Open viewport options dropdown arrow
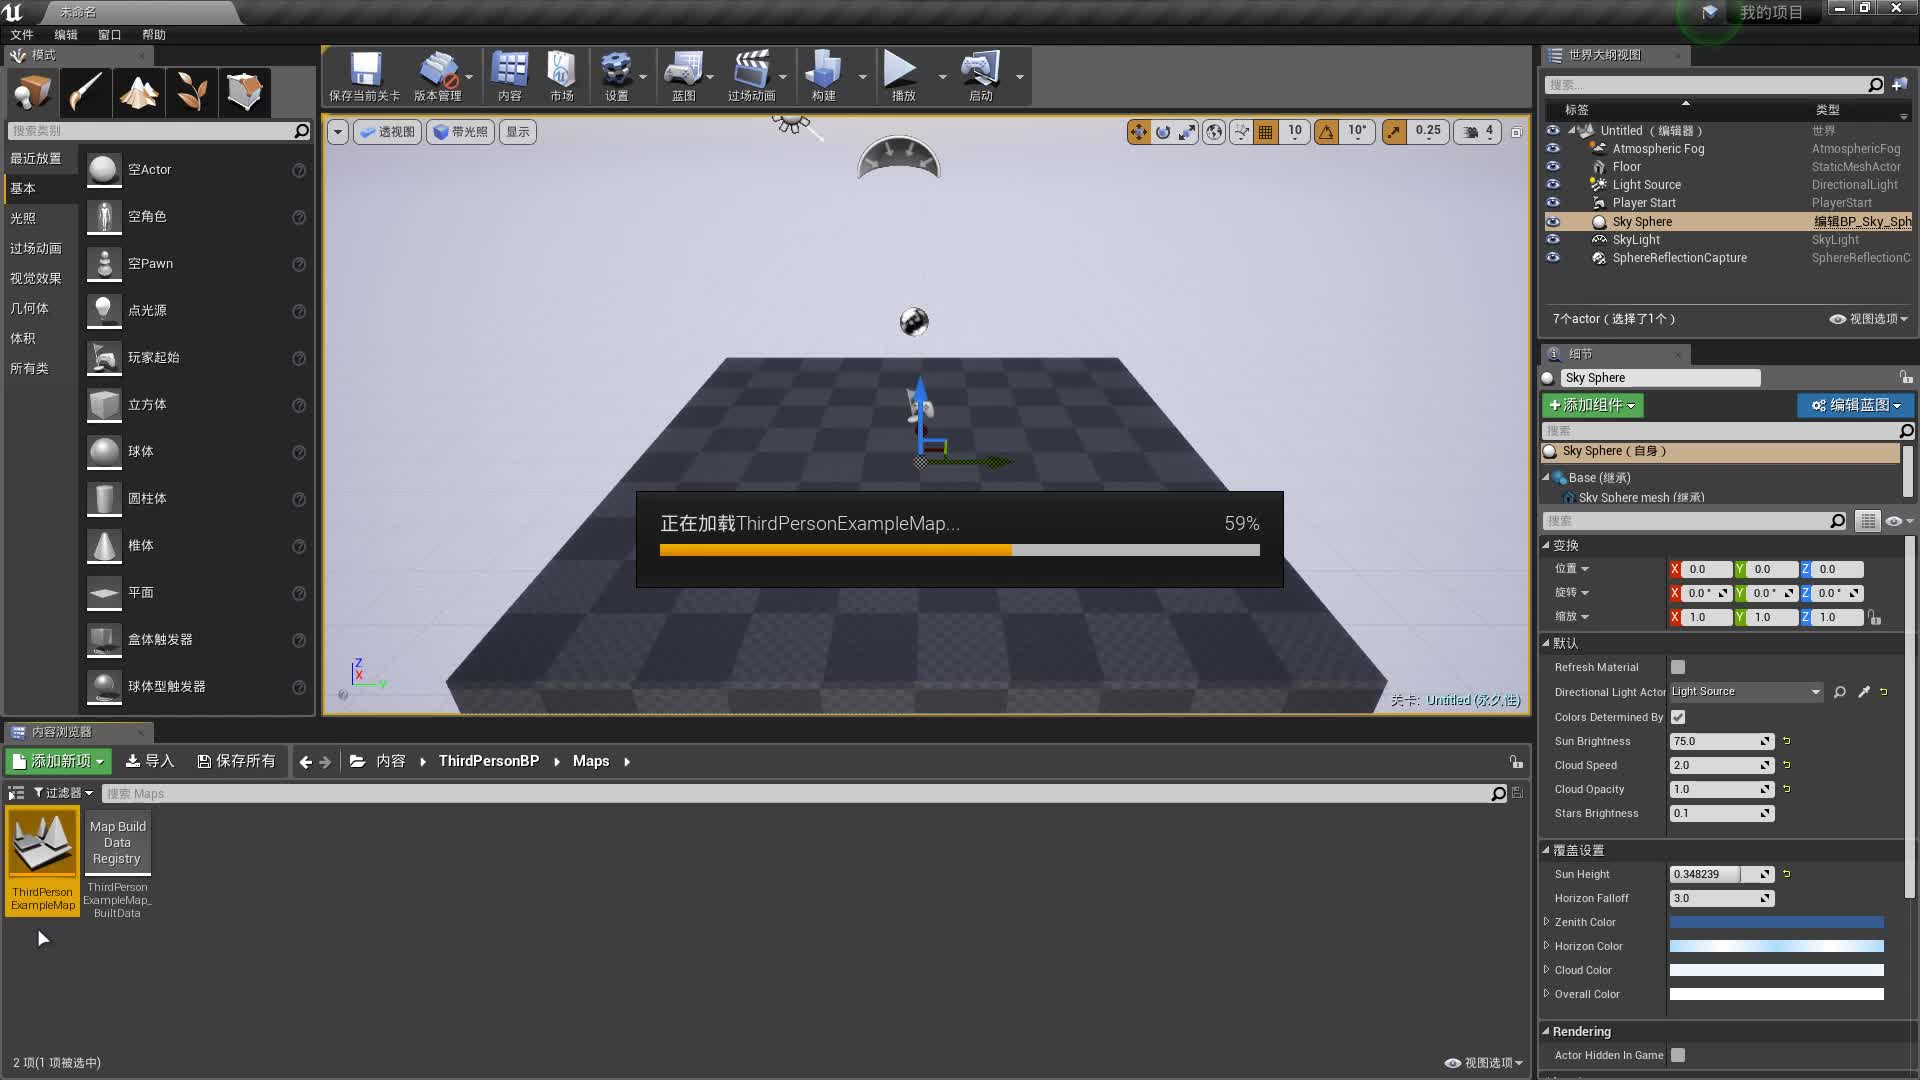This screenshot has height=1080, width=1920. point(338,132)
